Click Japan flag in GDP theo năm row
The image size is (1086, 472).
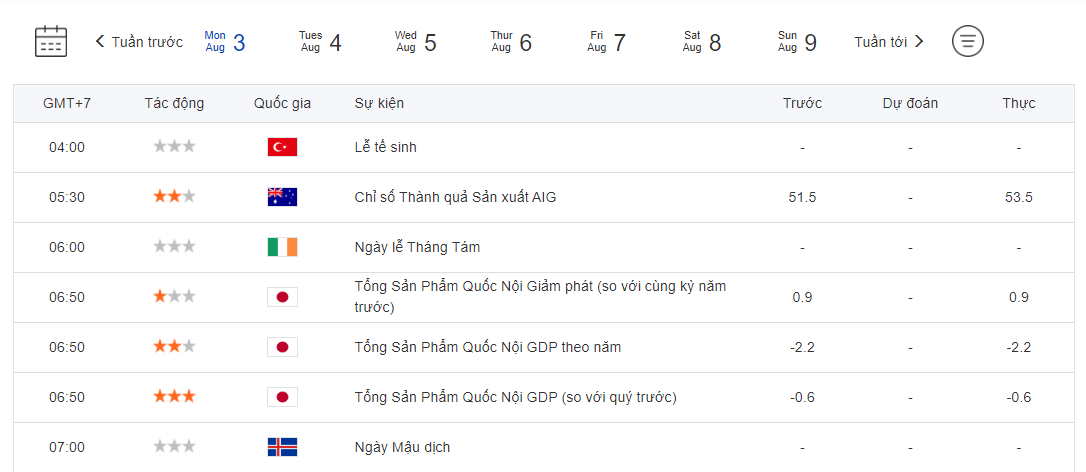point(282,347)
